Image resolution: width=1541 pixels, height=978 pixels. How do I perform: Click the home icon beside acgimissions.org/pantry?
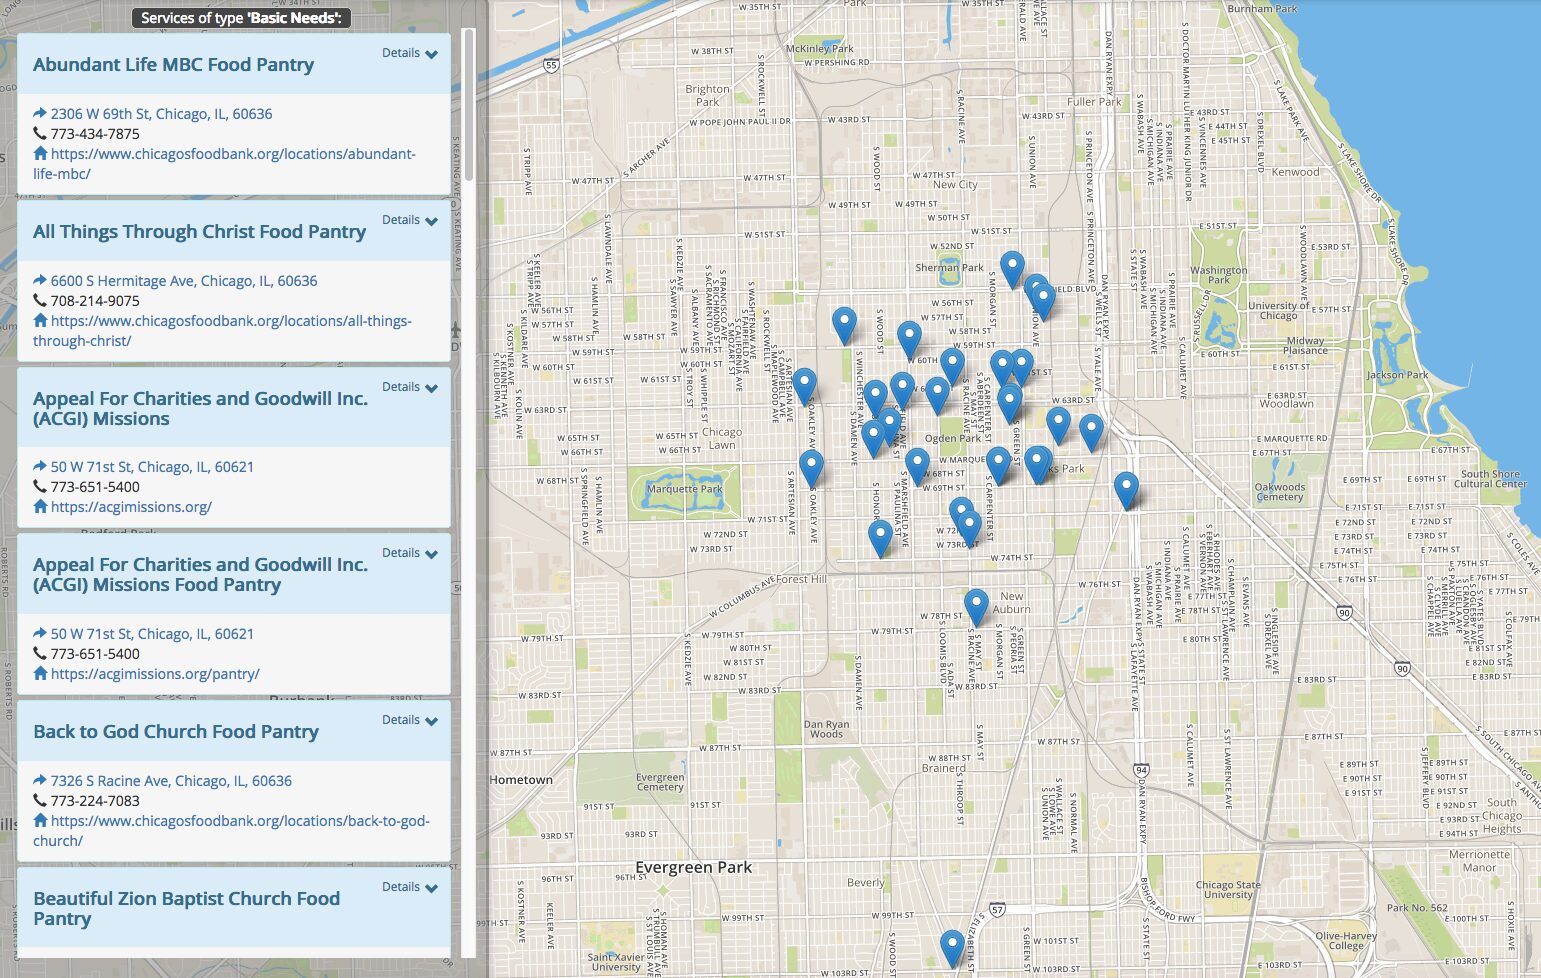40,674
